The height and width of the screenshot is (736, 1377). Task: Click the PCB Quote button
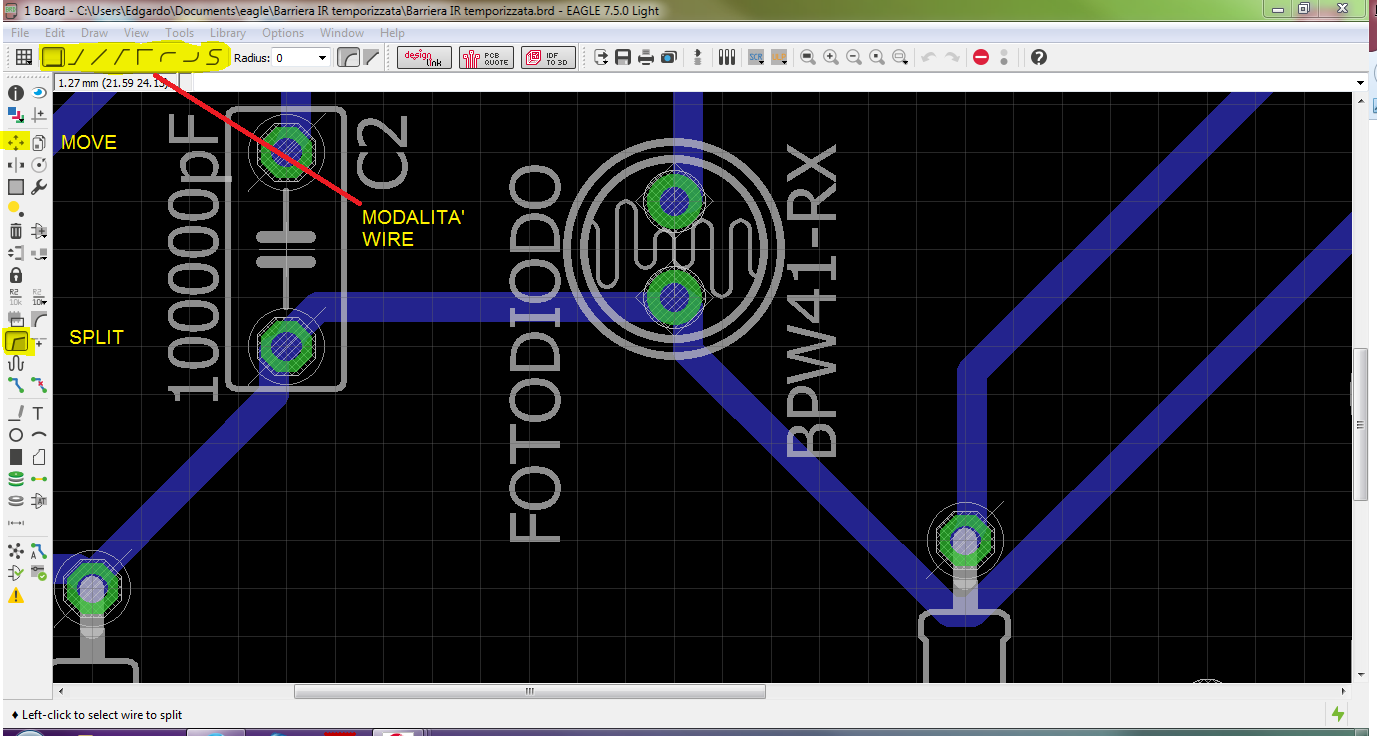[x=486, y=58]
